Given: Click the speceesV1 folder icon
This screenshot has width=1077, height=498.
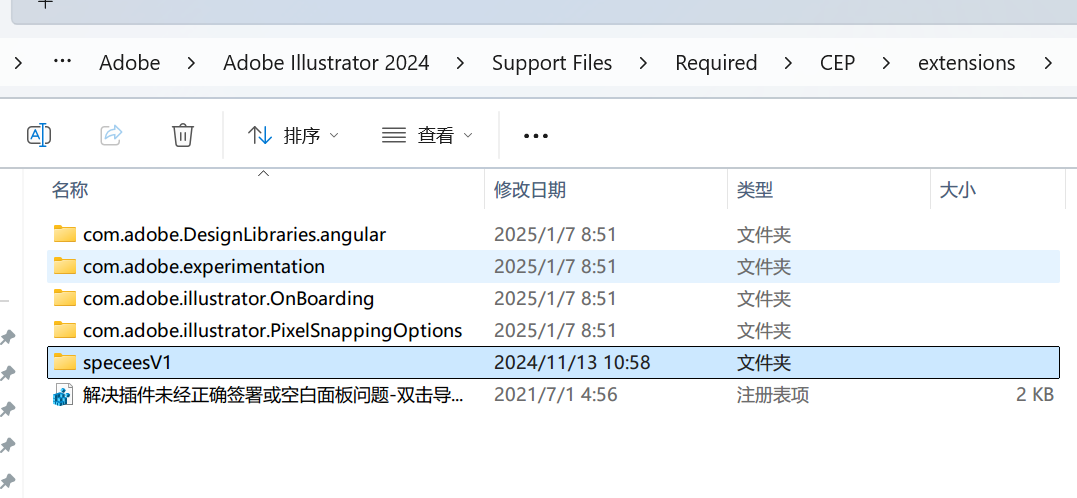Looking at the screenshot, I should point(65,361).
